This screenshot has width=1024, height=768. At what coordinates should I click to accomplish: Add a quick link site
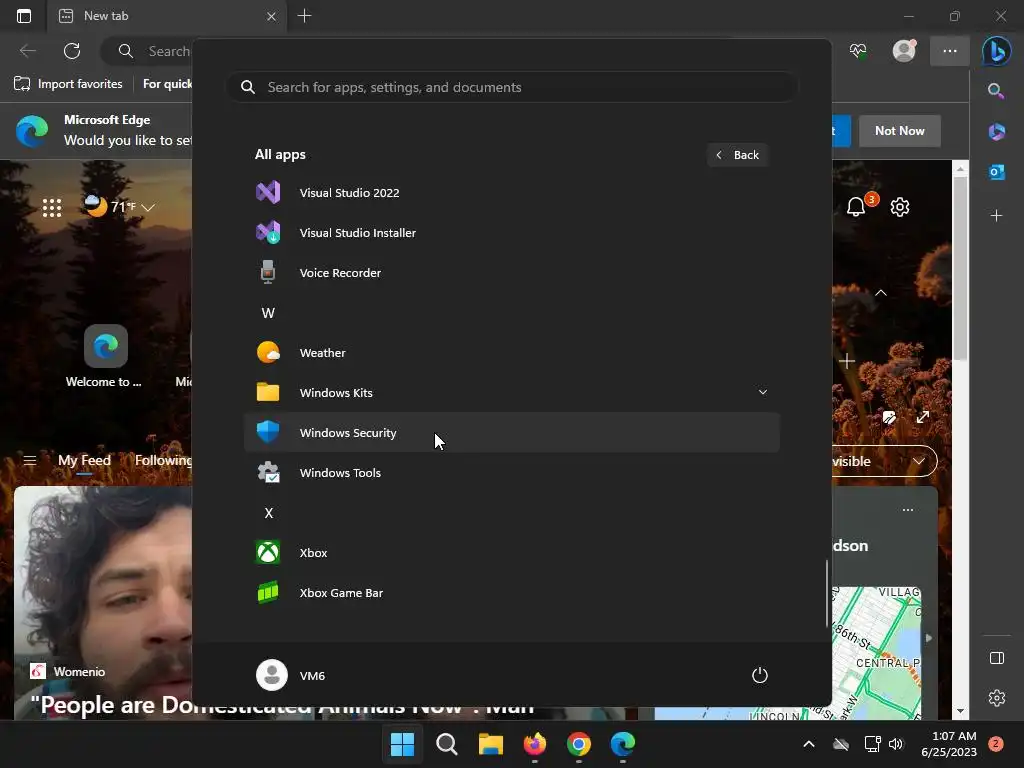pyautogui.click(x=847, y=361)
